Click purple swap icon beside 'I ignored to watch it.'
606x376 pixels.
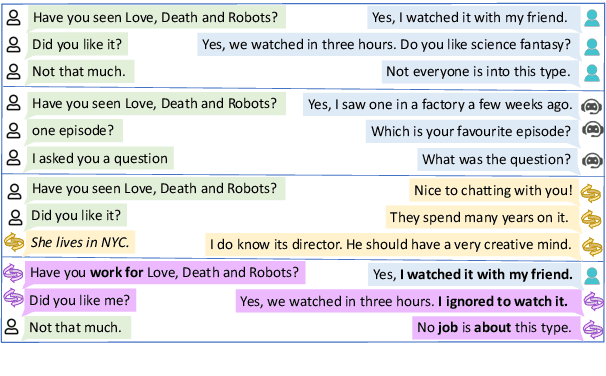[593, 301]
